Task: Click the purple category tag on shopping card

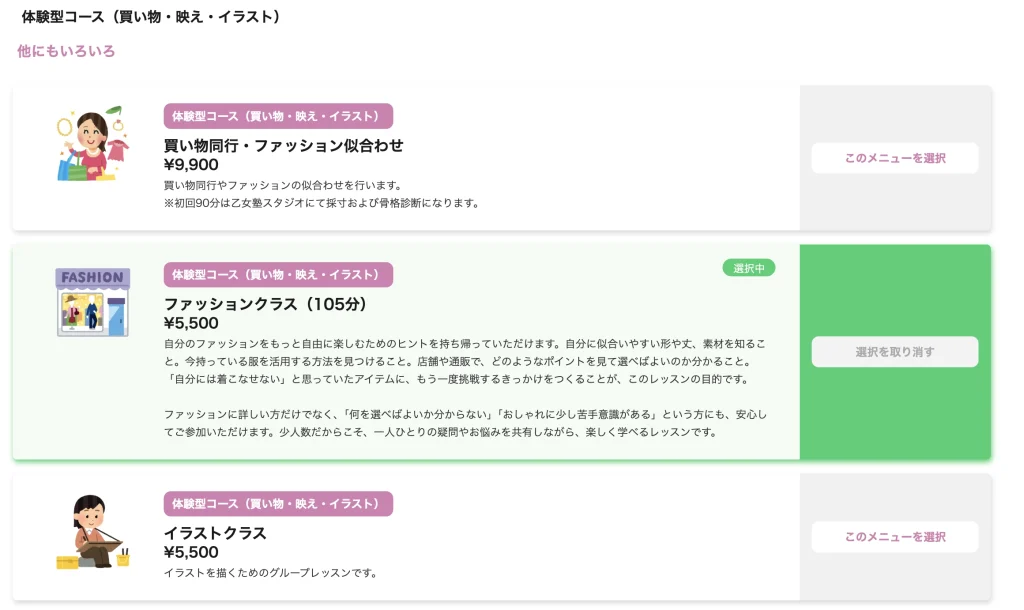Action: [278, 116]
